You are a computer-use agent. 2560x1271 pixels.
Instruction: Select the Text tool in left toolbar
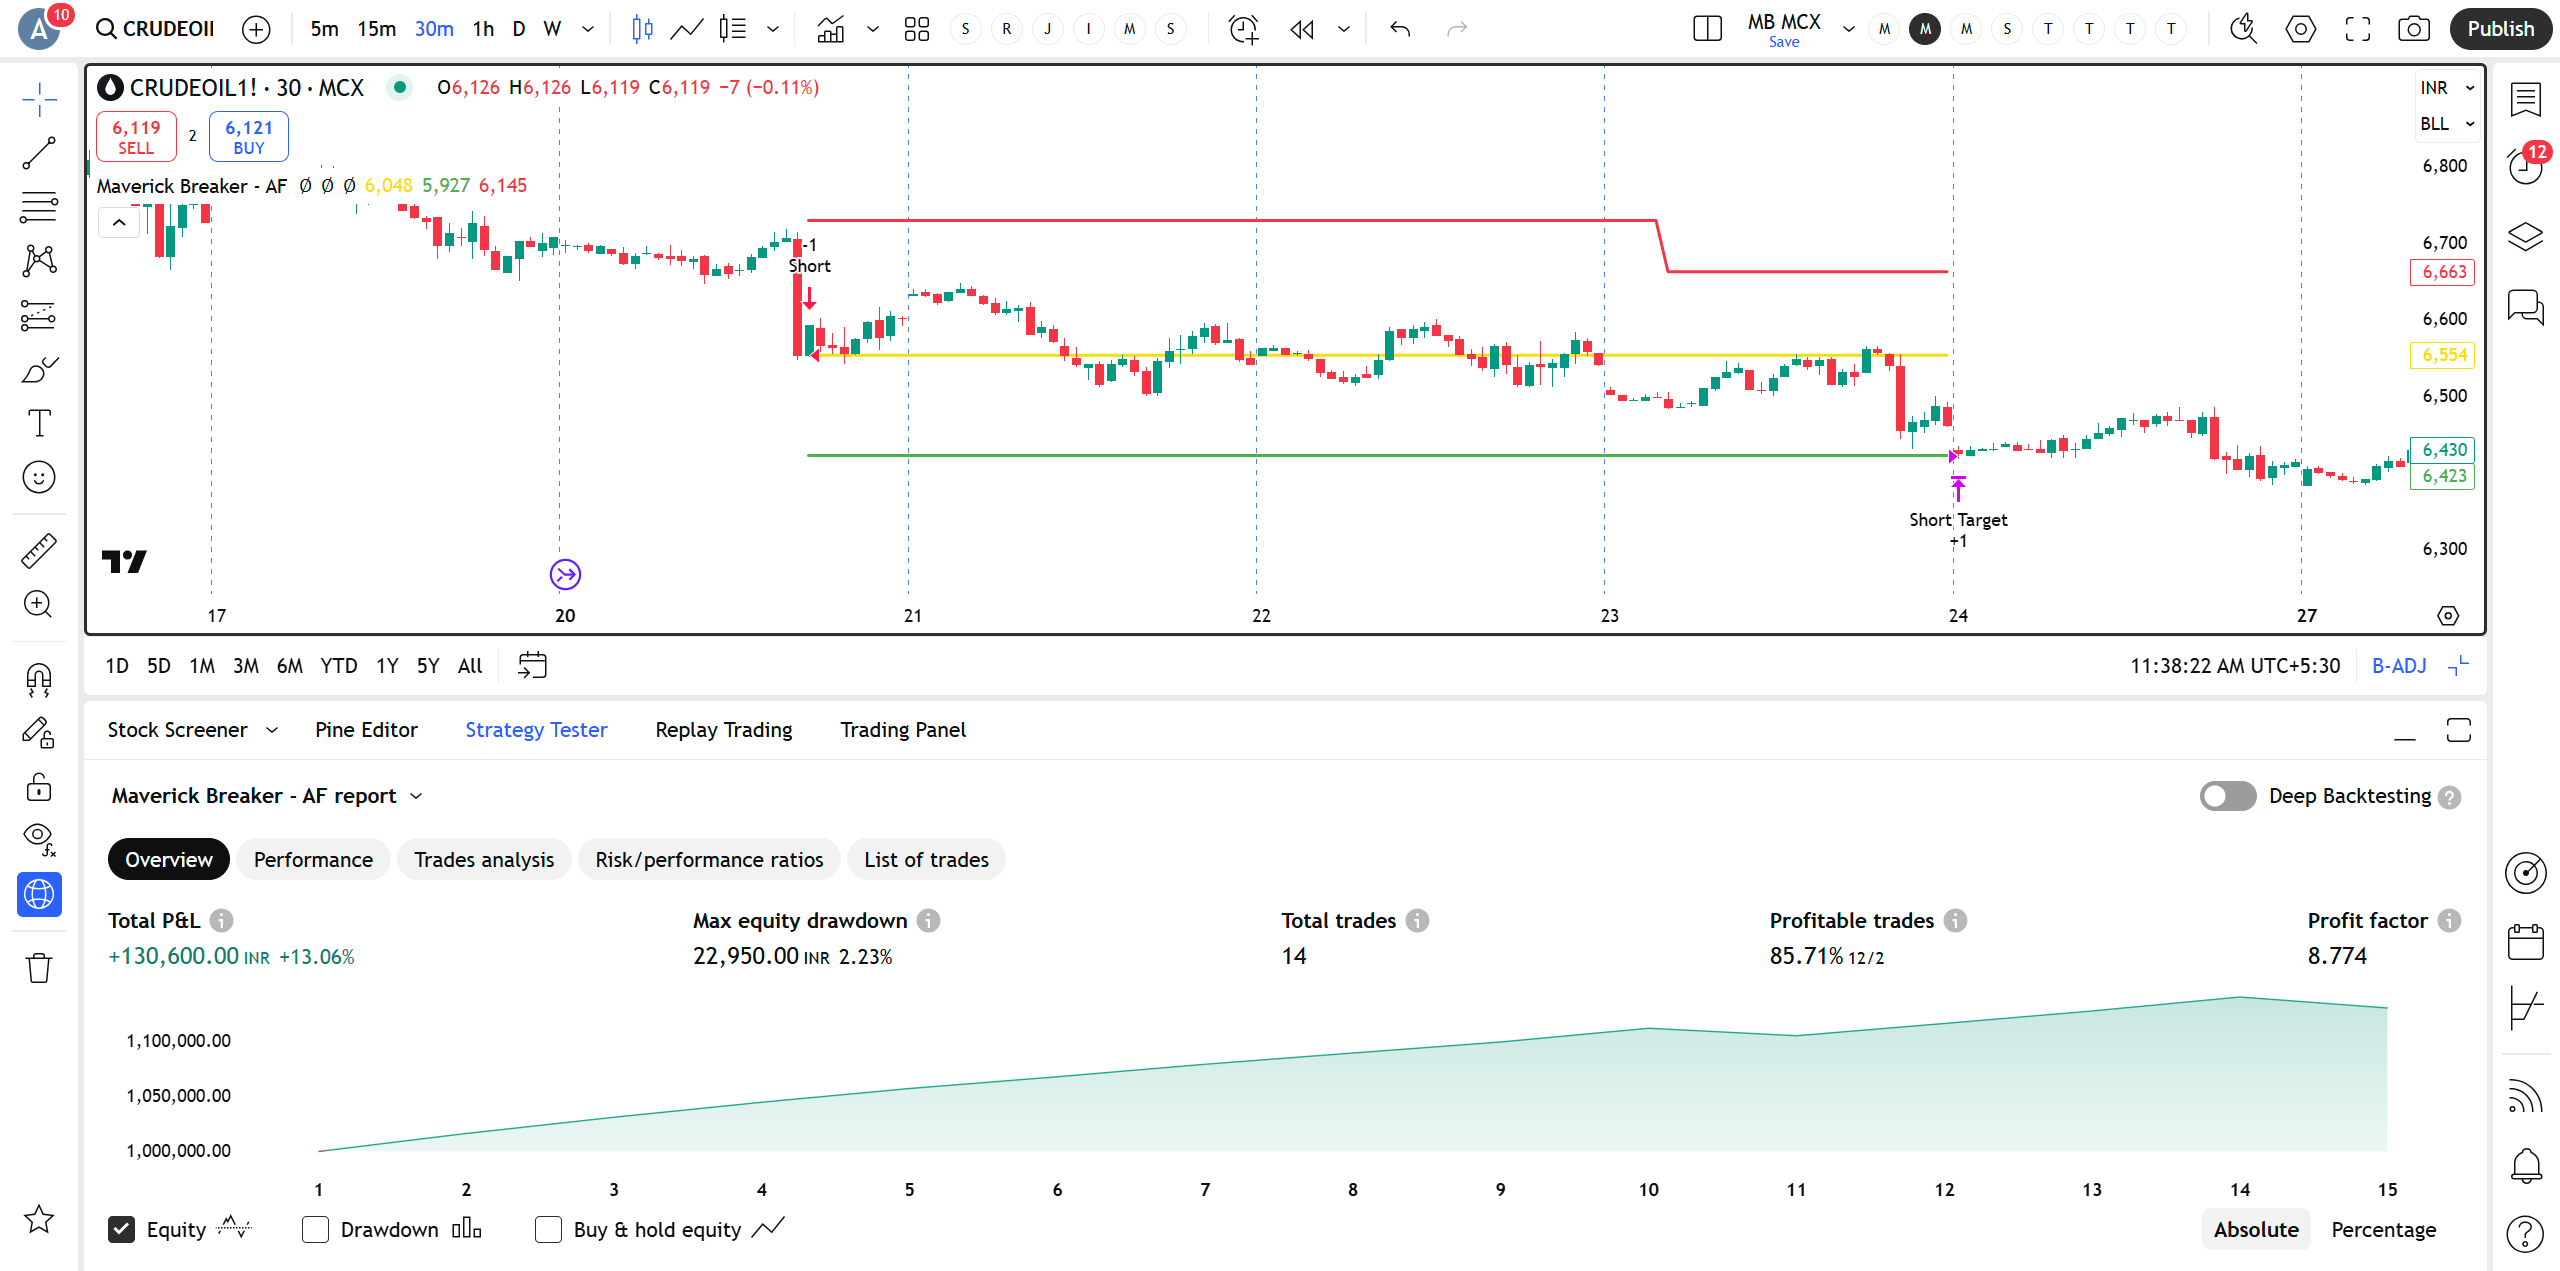(x=39, y=423)
